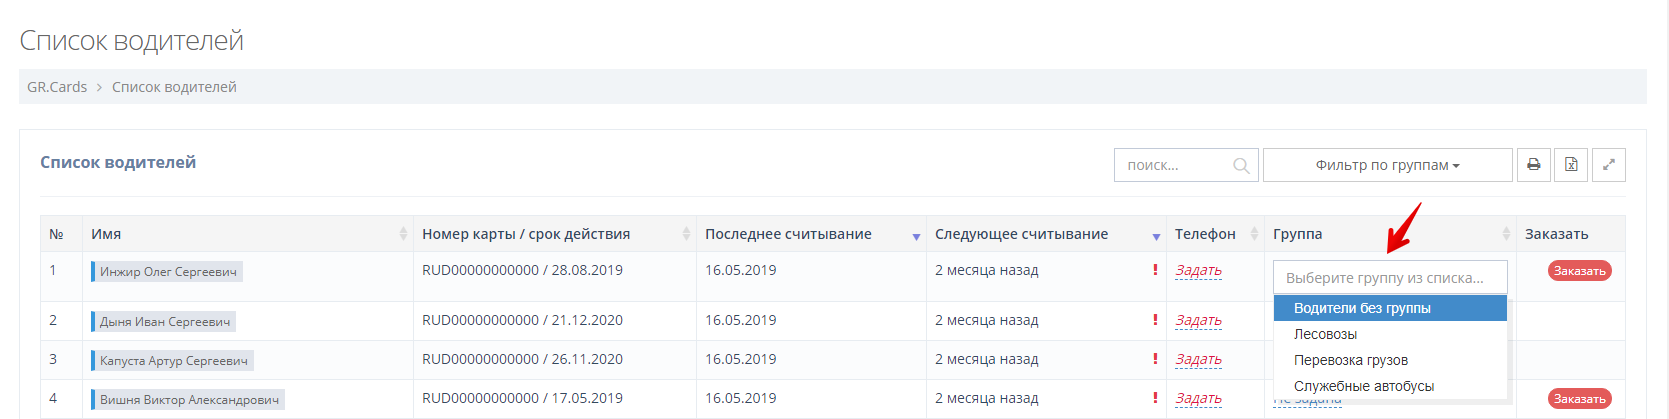This screenshot has height=419, width=1669.
Task: Open driver Дыня Иван Сергеевич
Action: coord(165,322)
